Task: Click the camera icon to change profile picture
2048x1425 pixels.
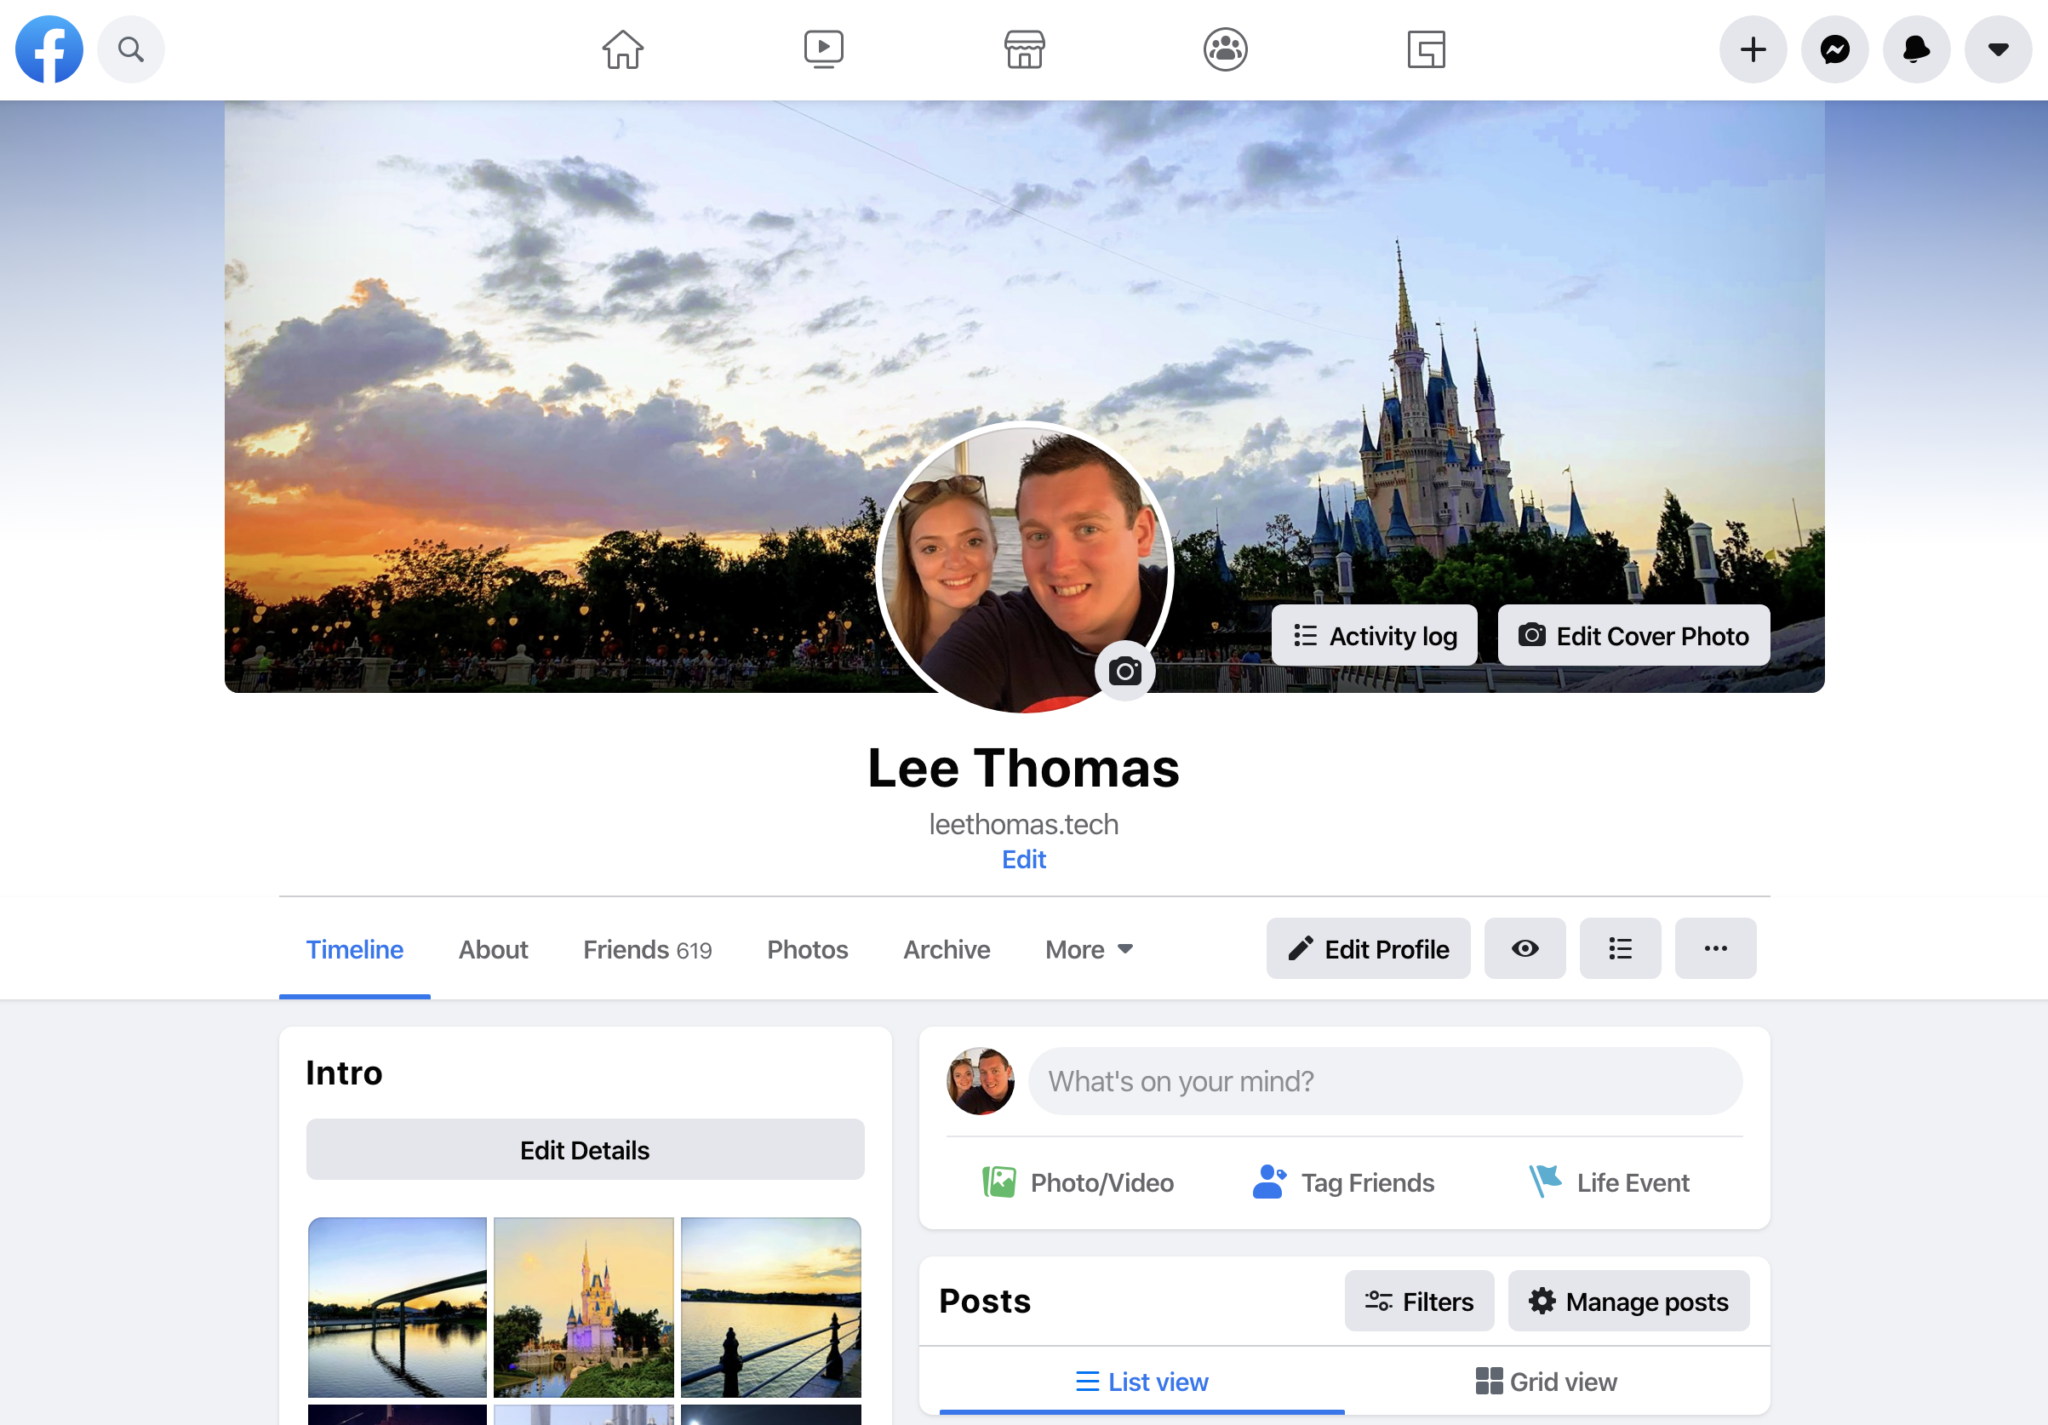Action: pyautogui.click(x=1124, y=671)
